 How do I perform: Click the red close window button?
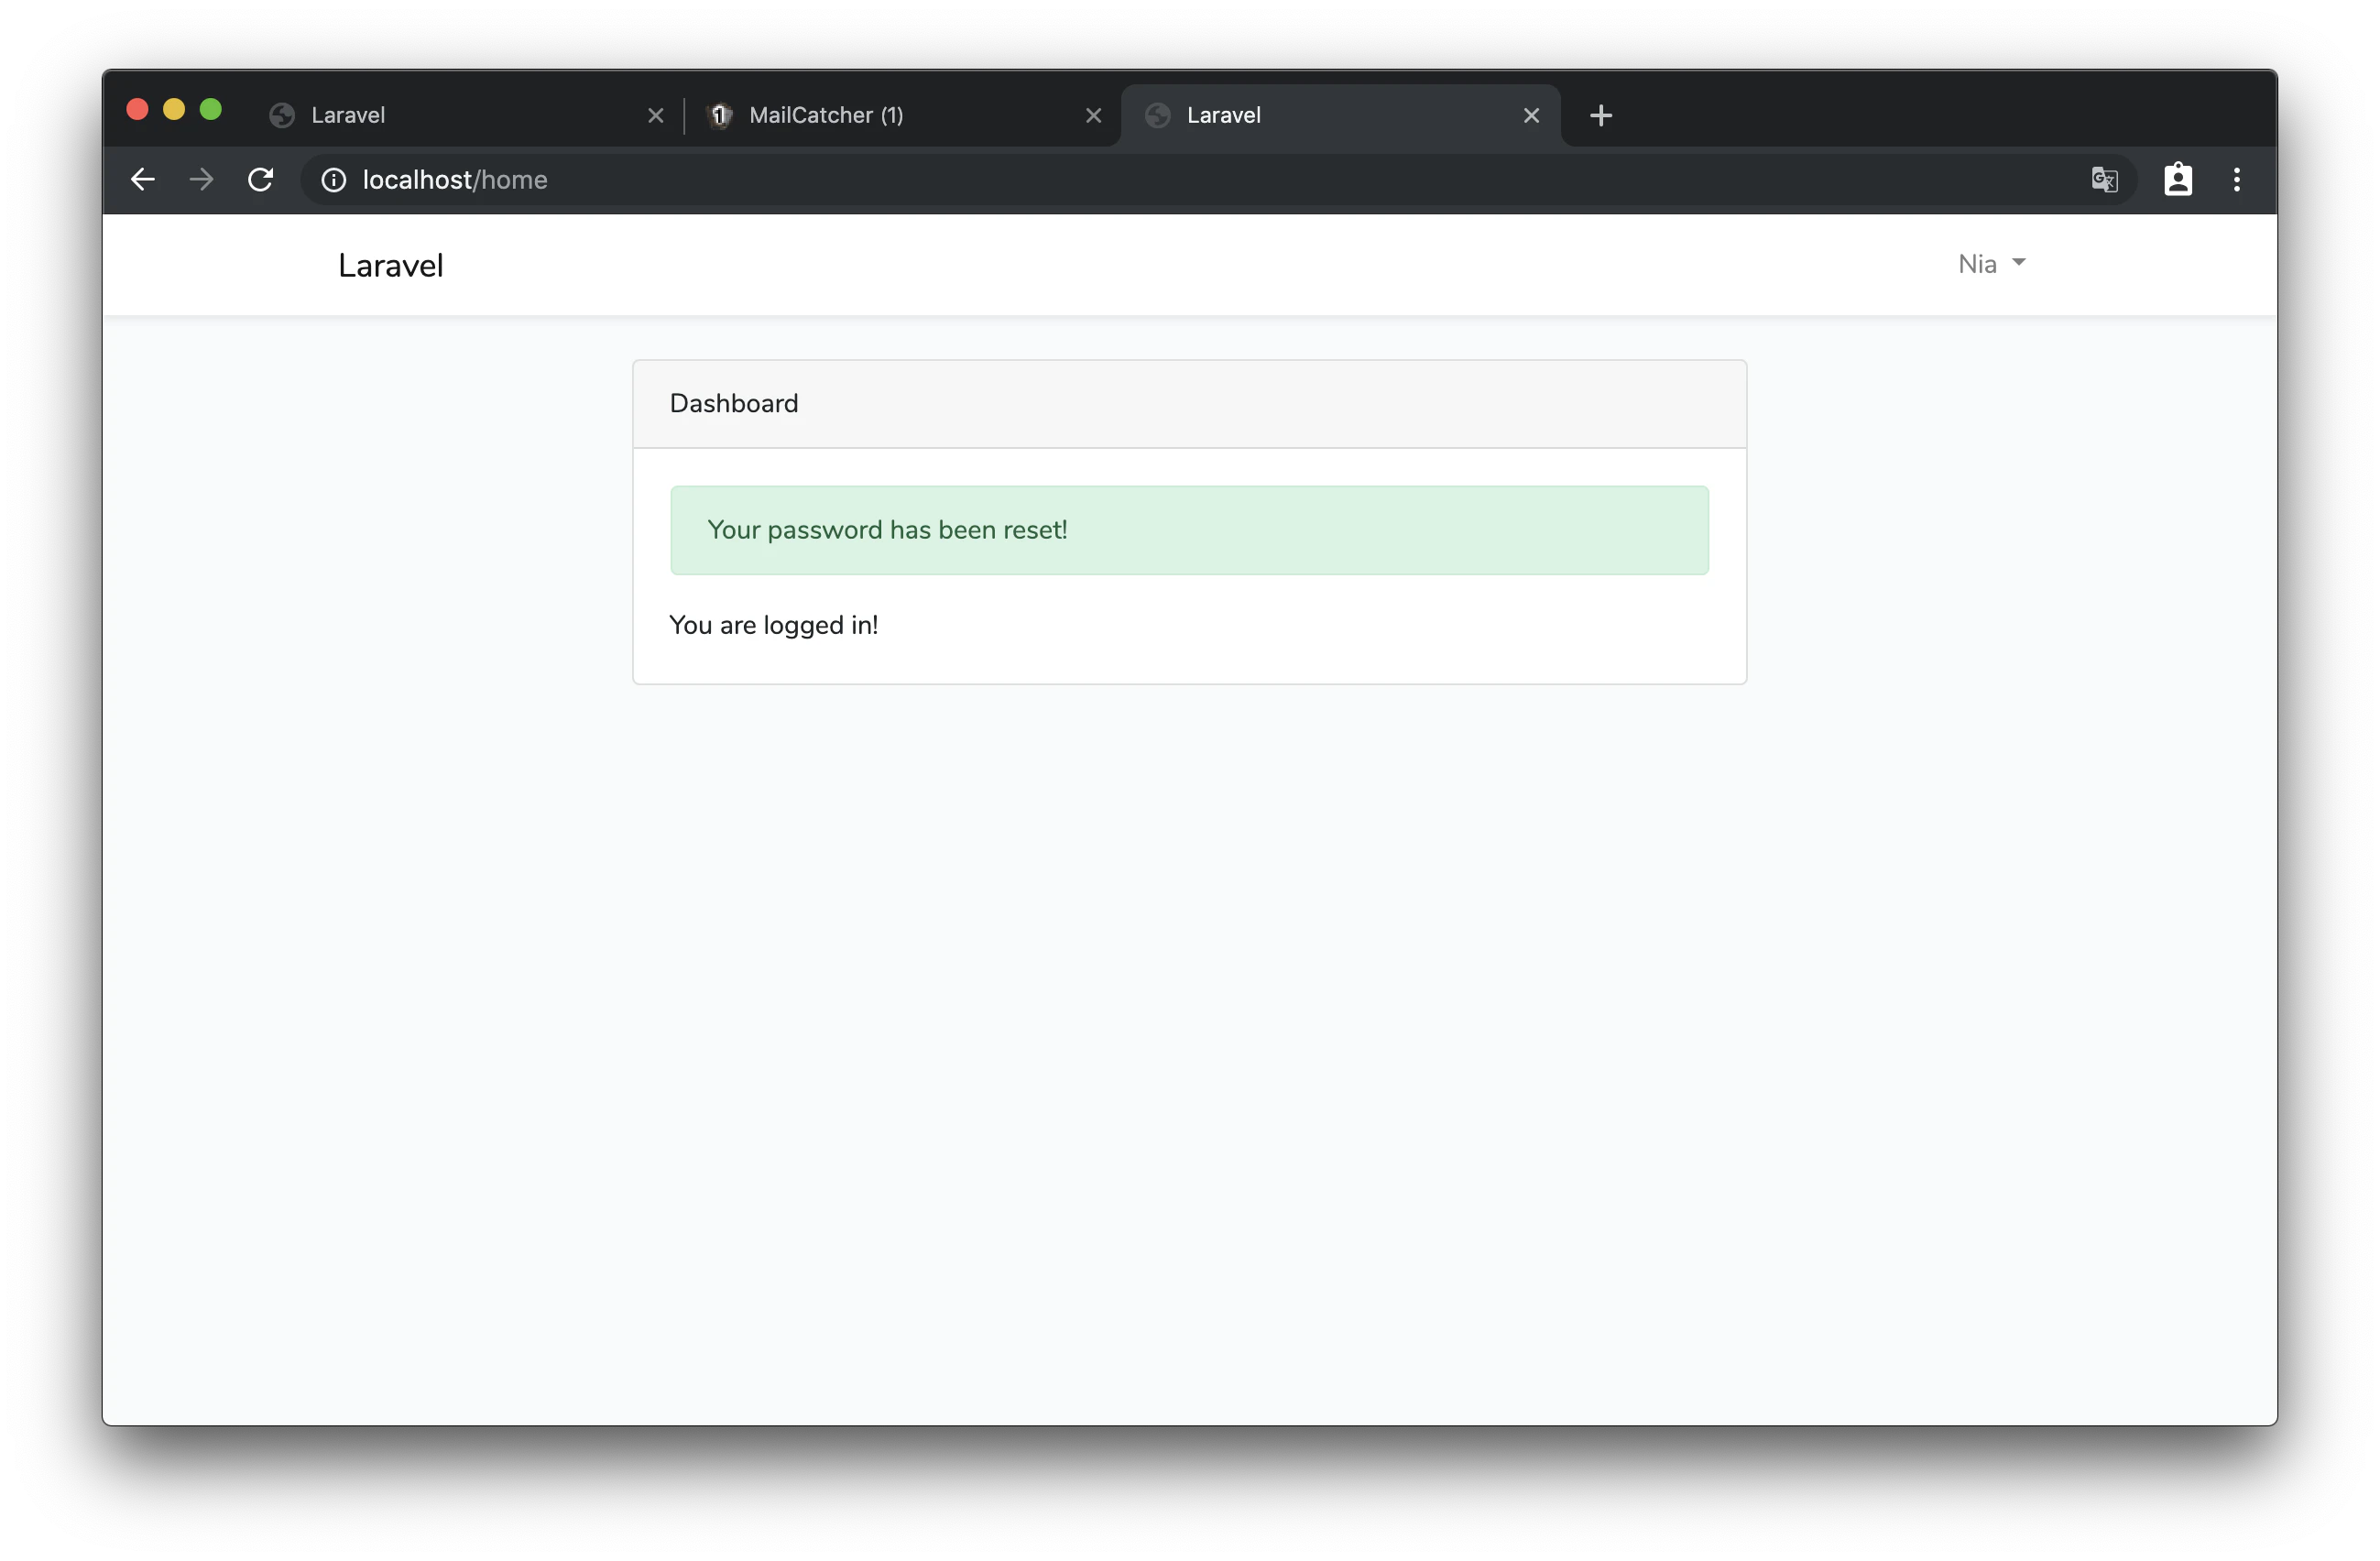pyautogui.click(x=138, y=109)
